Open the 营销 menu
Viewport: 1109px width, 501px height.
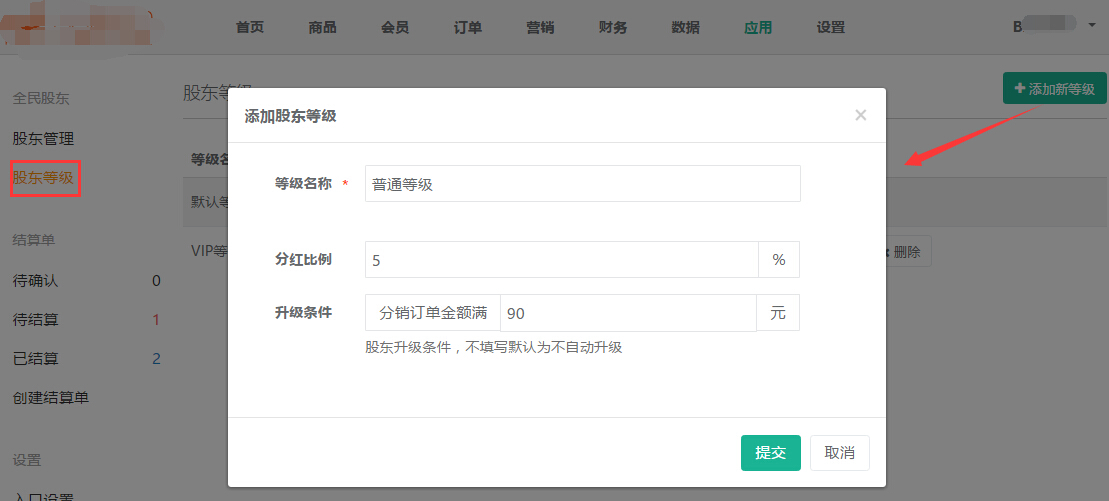pyautogui.click(x=540, y=27)
